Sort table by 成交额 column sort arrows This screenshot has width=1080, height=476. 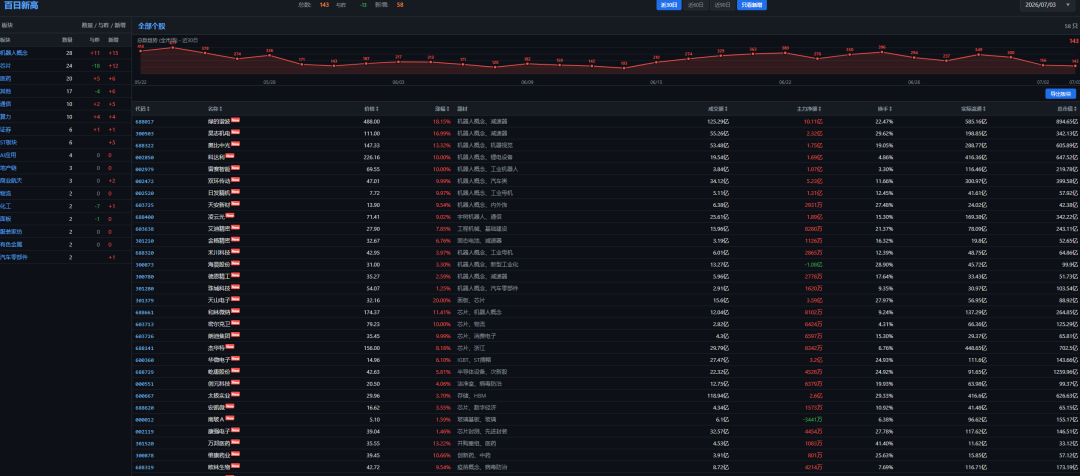pos(726,109)
